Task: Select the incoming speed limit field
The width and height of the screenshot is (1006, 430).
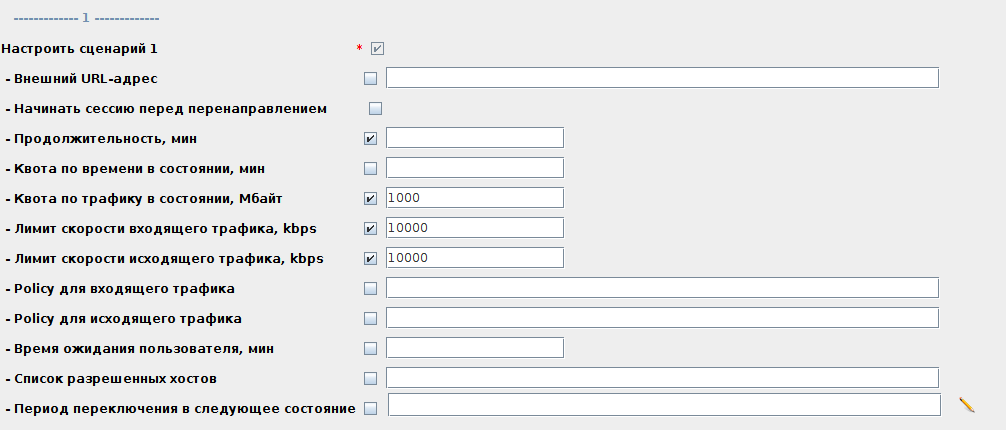Action: [x=475, y=228]
